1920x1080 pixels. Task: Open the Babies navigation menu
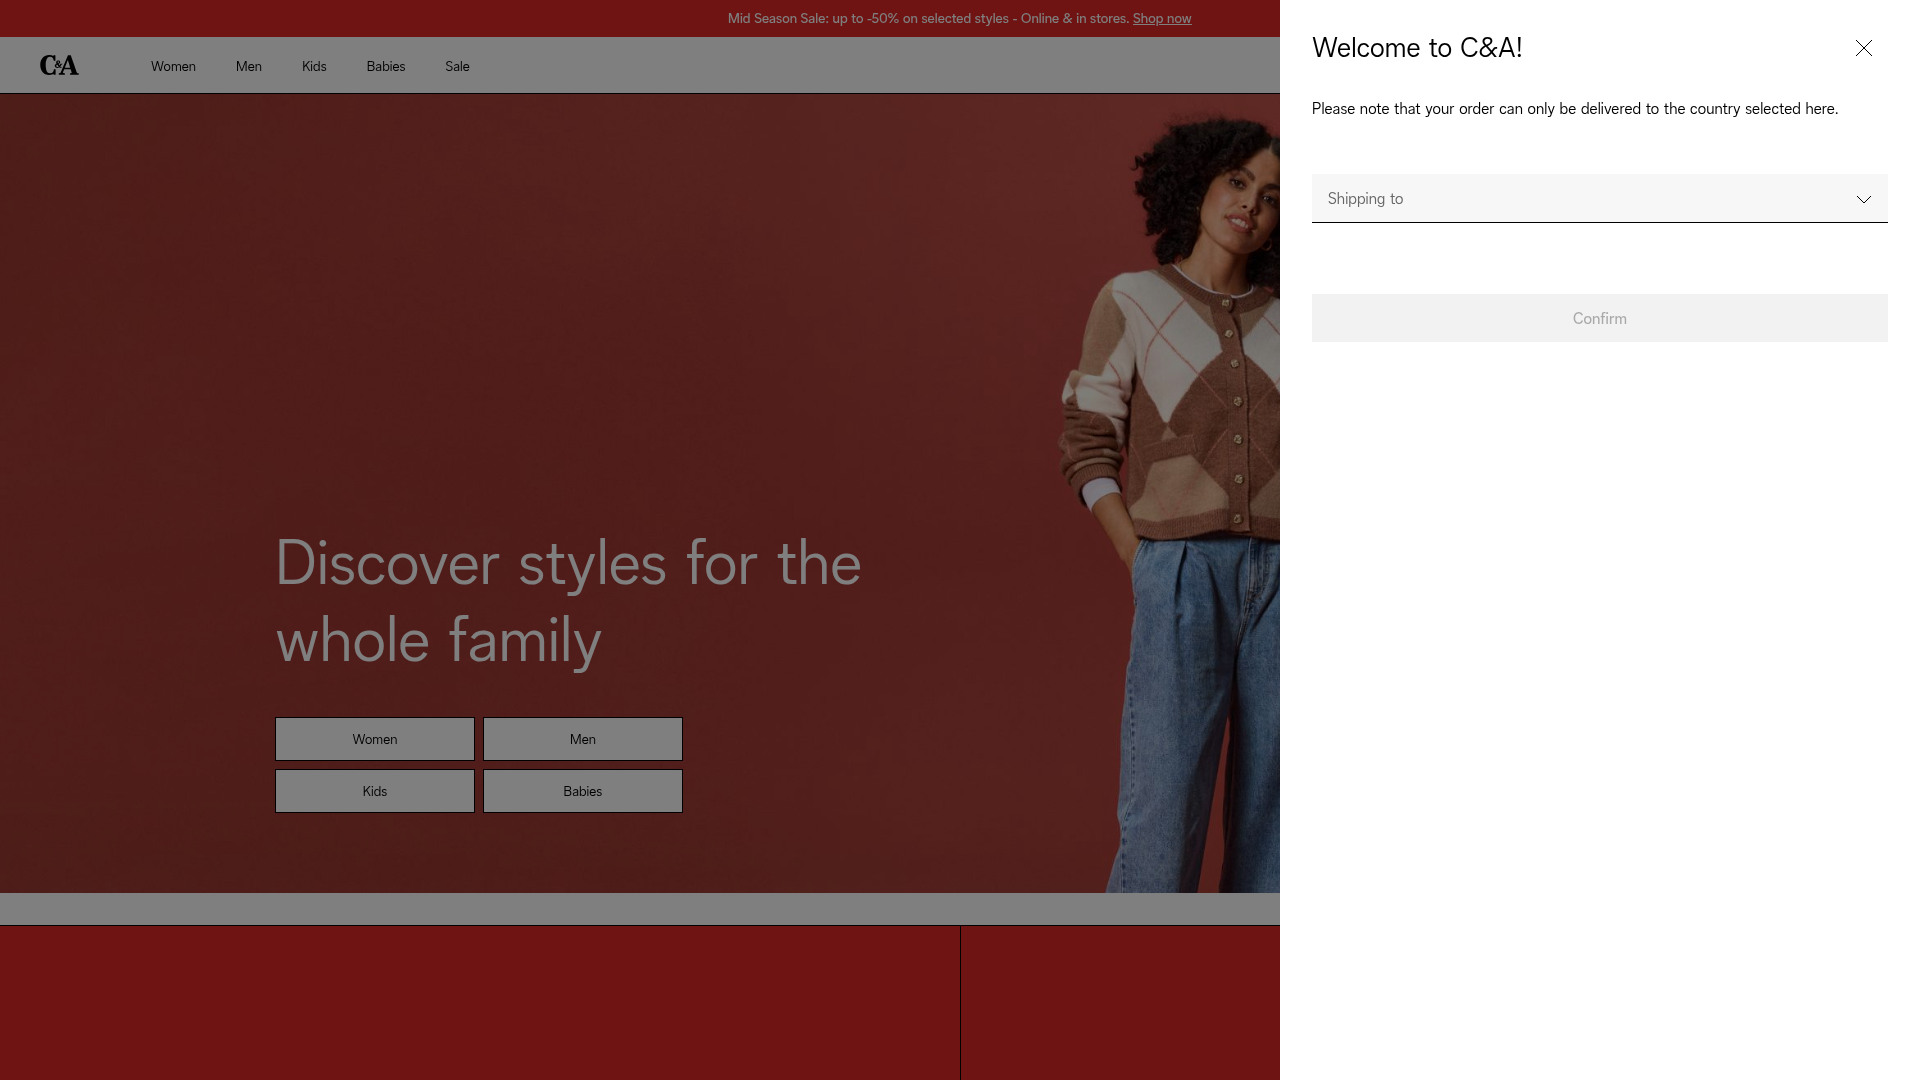[x=385, y=66]
